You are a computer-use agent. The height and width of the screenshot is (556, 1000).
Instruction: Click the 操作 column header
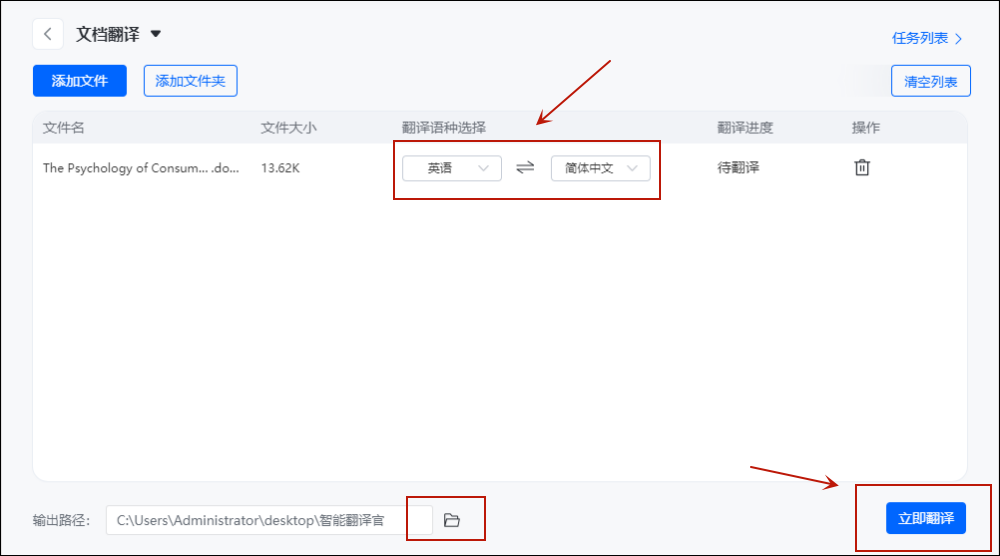pos(865,128)
